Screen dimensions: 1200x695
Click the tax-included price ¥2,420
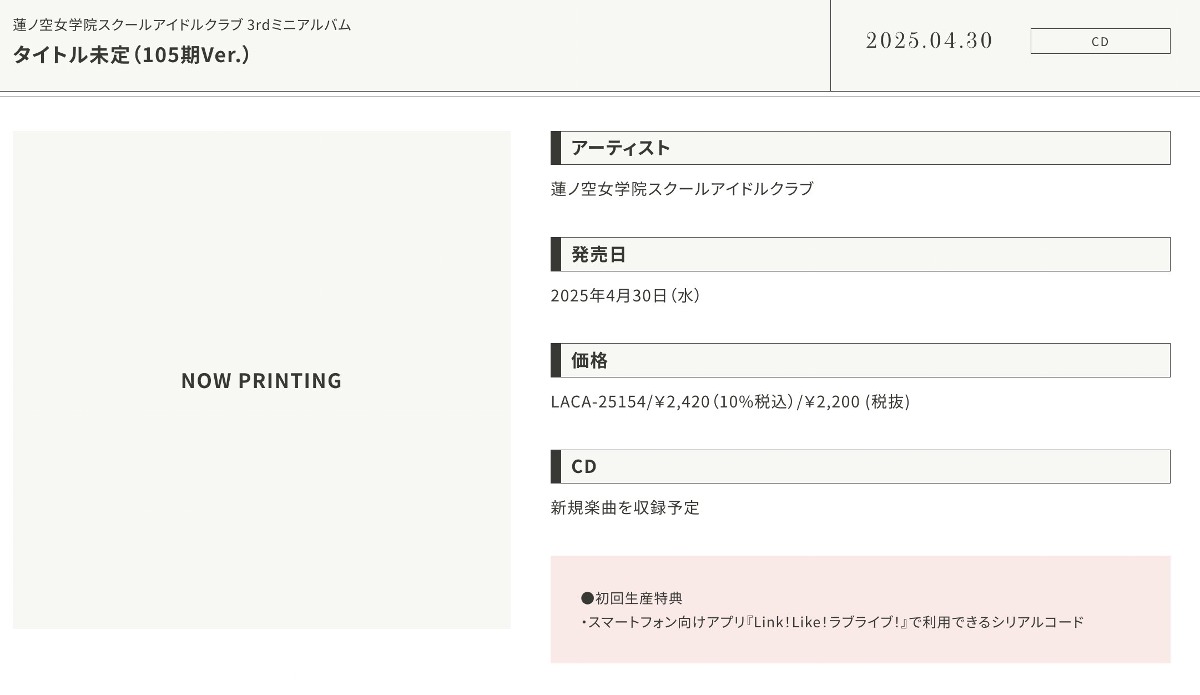(682, 402)
